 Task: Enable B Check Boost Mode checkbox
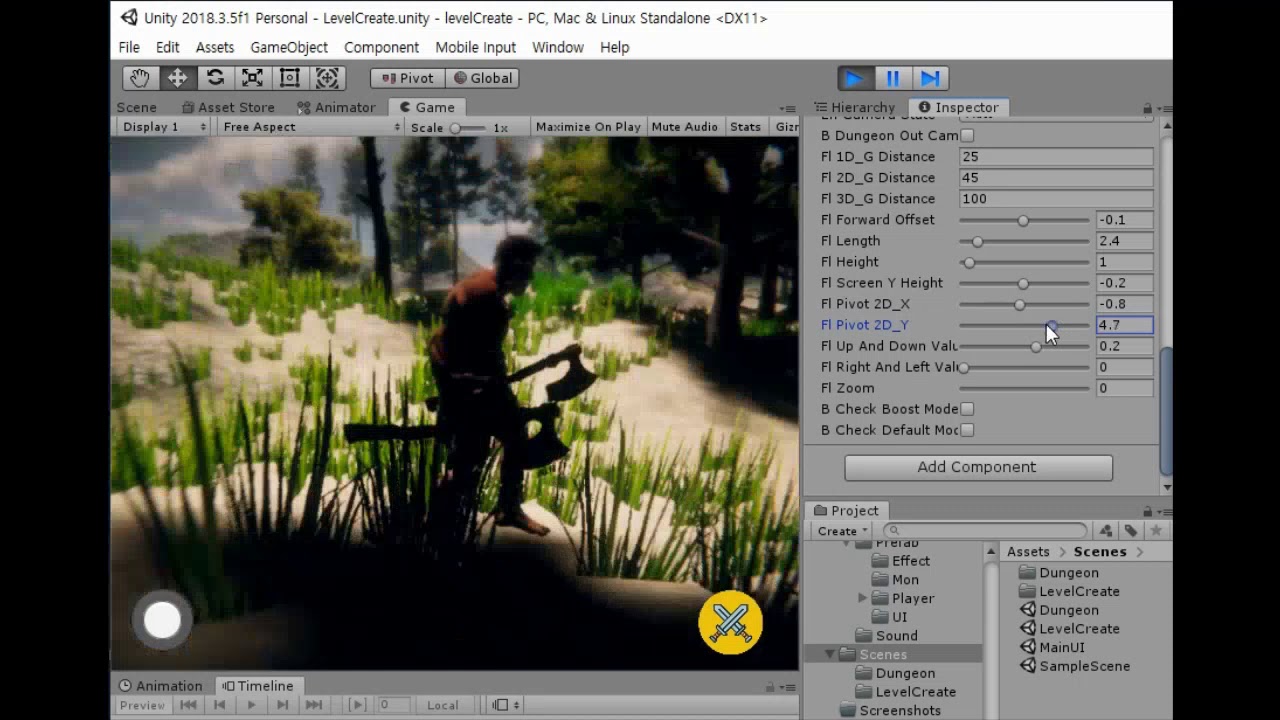[x=967, y=409]
